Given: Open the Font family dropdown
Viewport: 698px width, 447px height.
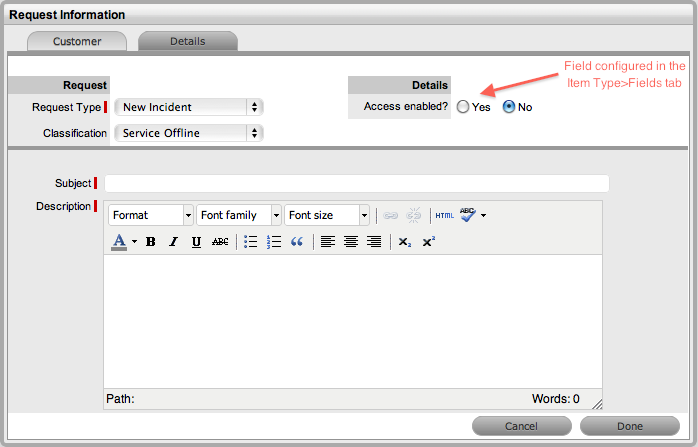Looking at the screenshot, I should point(239,215).
